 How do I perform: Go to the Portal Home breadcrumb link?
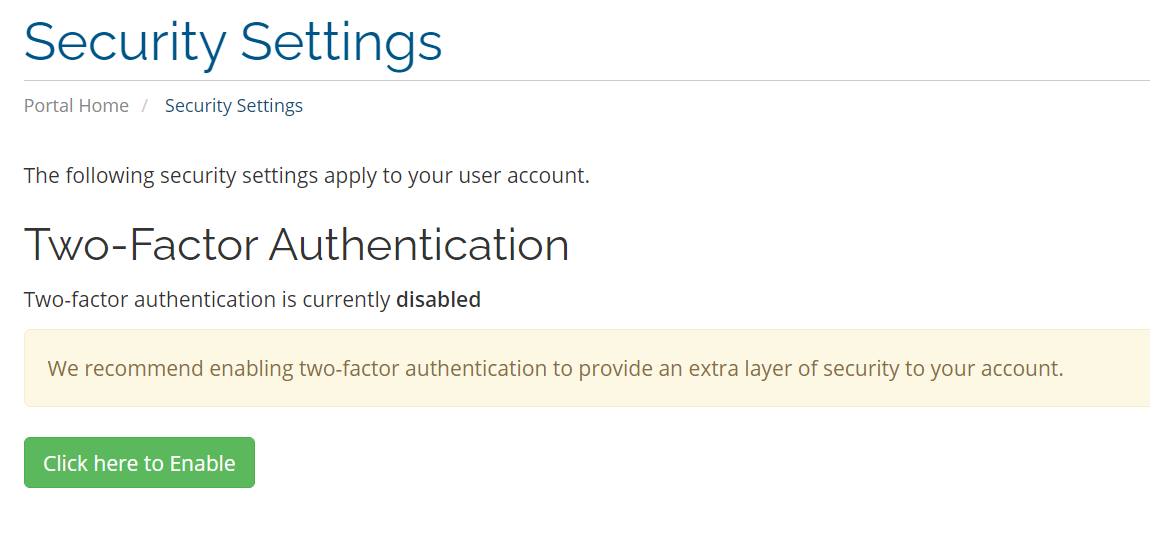click(x=76, y=105)
